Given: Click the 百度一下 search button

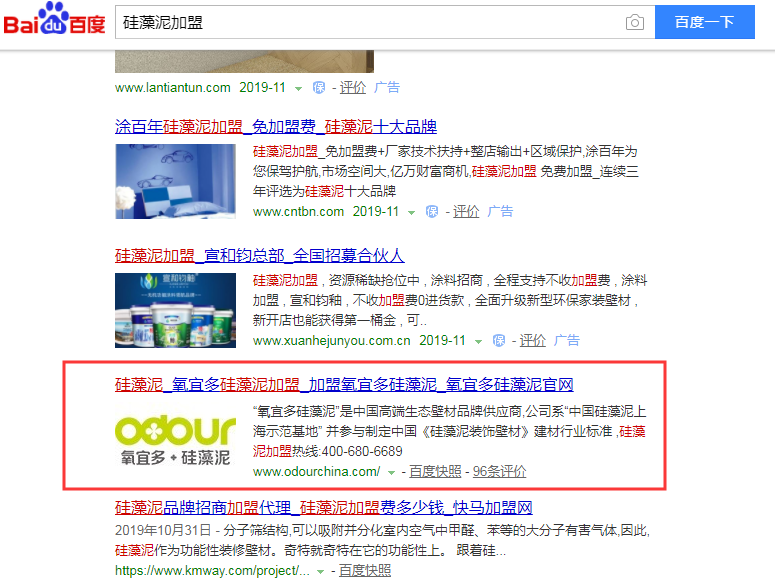Looking at the screenshot, I should point(705,22).
